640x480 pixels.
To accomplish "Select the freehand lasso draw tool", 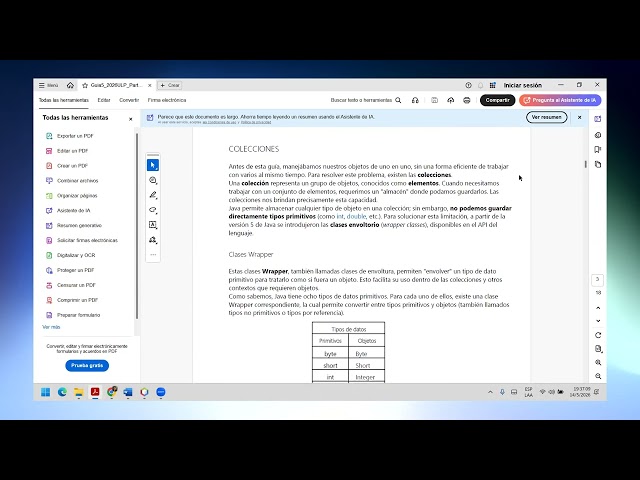I will coord(153,210).
